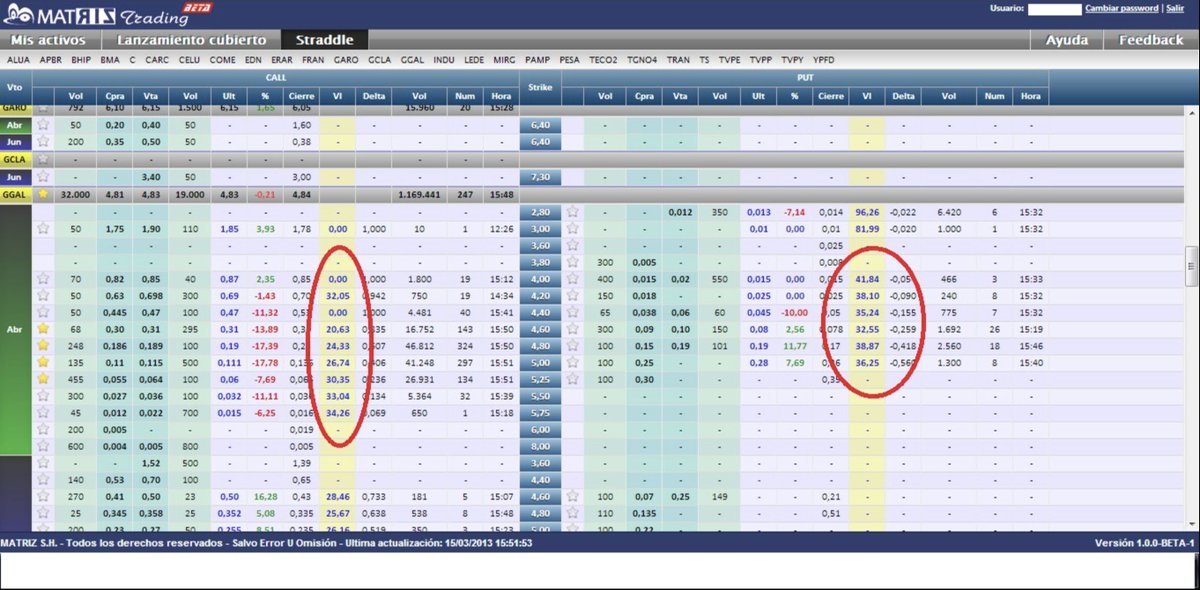
Task: Select the ERAR ticker
Action: pyautogui.click(x=282, y=60)
